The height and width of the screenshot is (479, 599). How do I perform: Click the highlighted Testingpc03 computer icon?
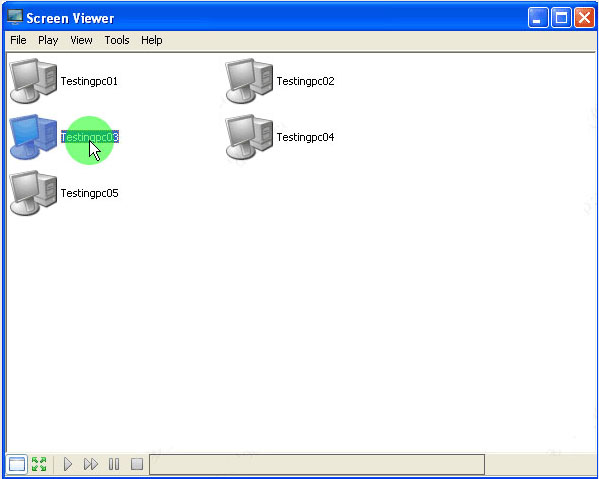33,137
